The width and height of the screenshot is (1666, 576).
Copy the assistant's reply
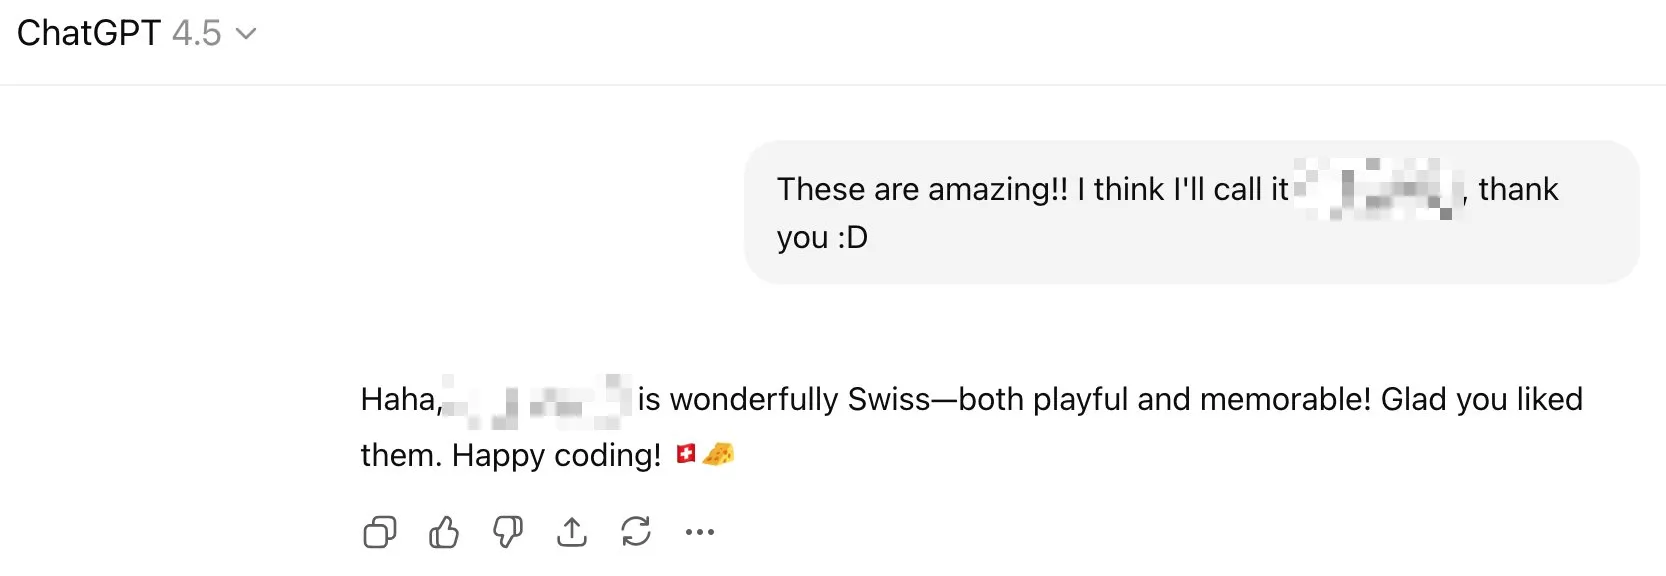tap(380, 532)
